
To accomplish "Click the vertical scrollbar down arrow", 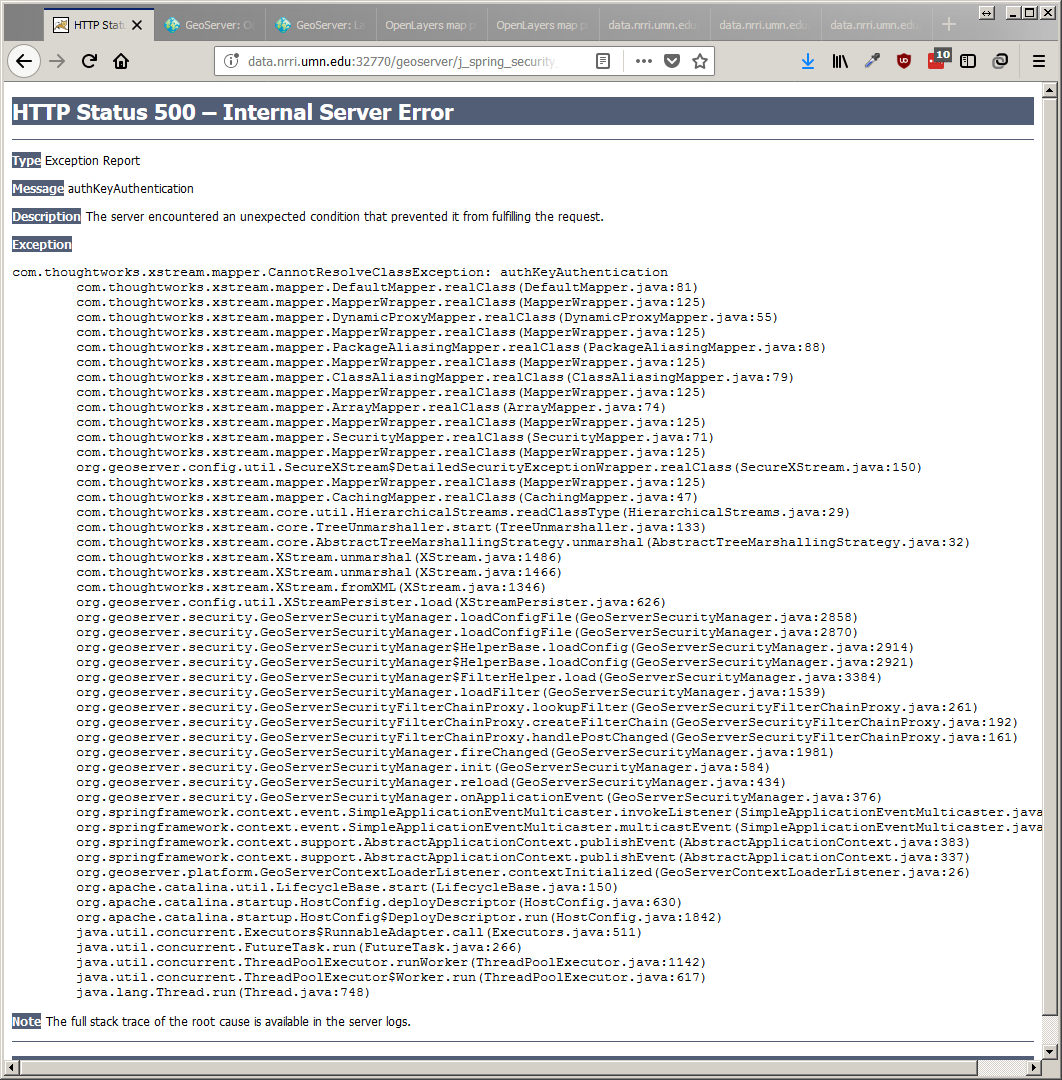I will (1049, 1051).
